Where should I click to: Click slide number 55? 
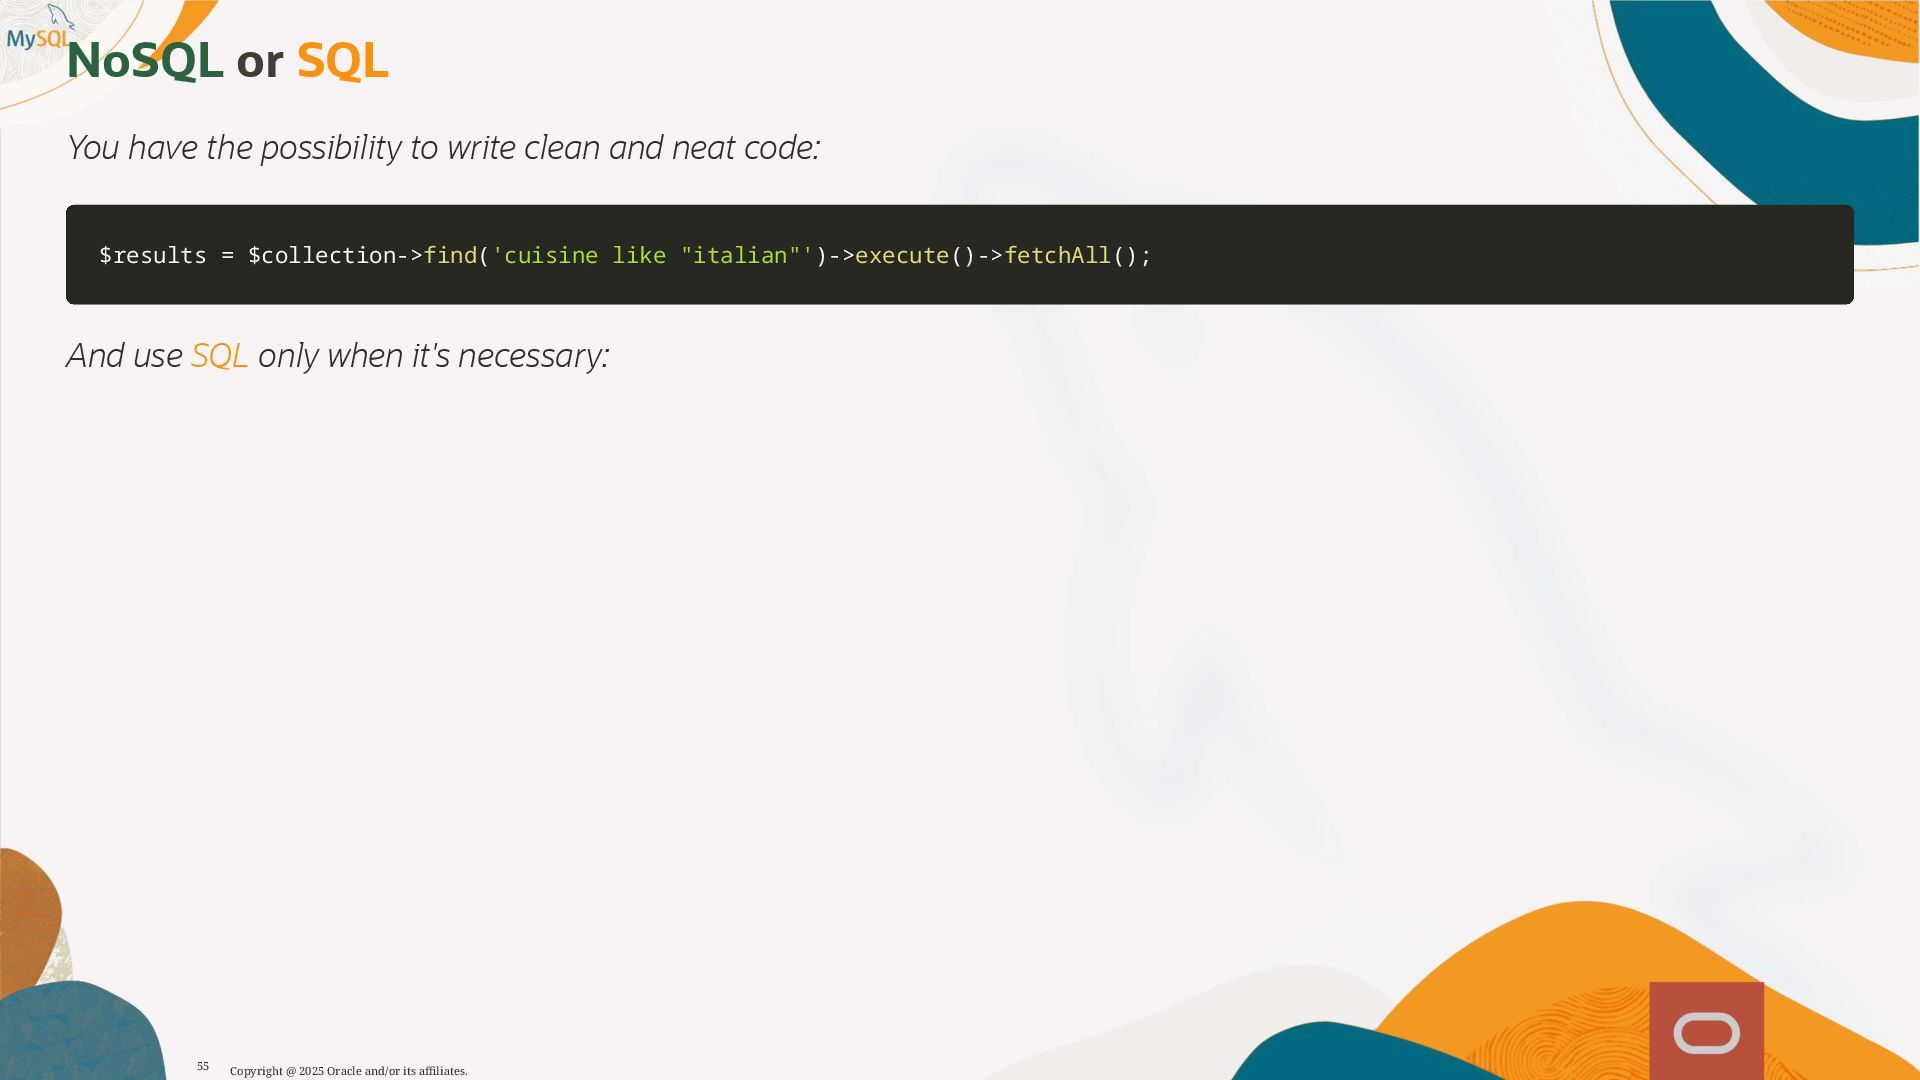click(x=203, y=1066)
